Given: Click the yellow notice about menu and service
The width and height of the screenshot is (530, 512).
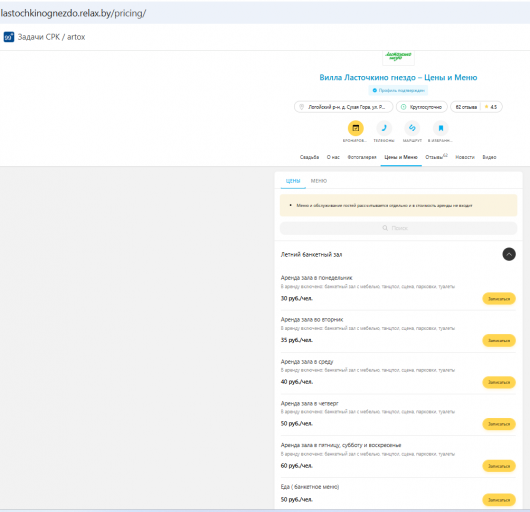Looking at the screenshot, I should pyautogui.click(x=398, y=205).
